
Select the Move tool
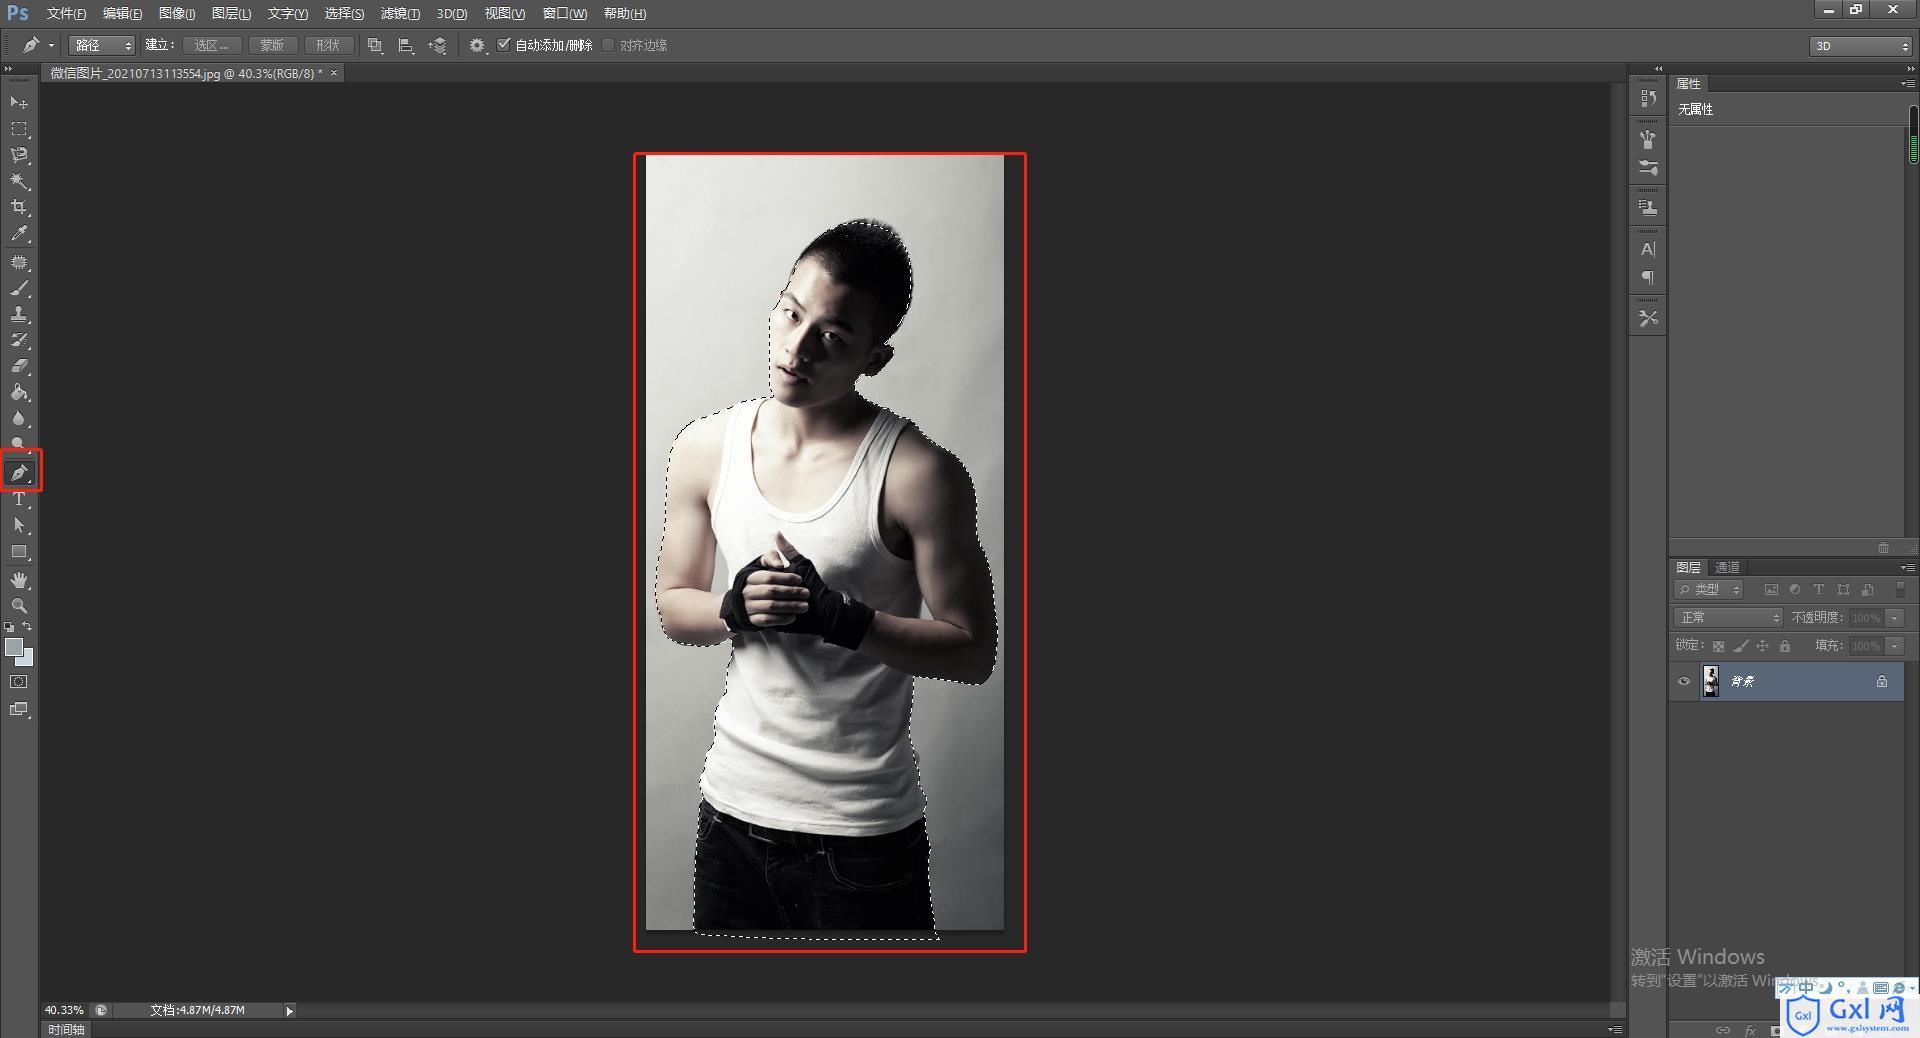pyautogui.click(x=19, y=102)
